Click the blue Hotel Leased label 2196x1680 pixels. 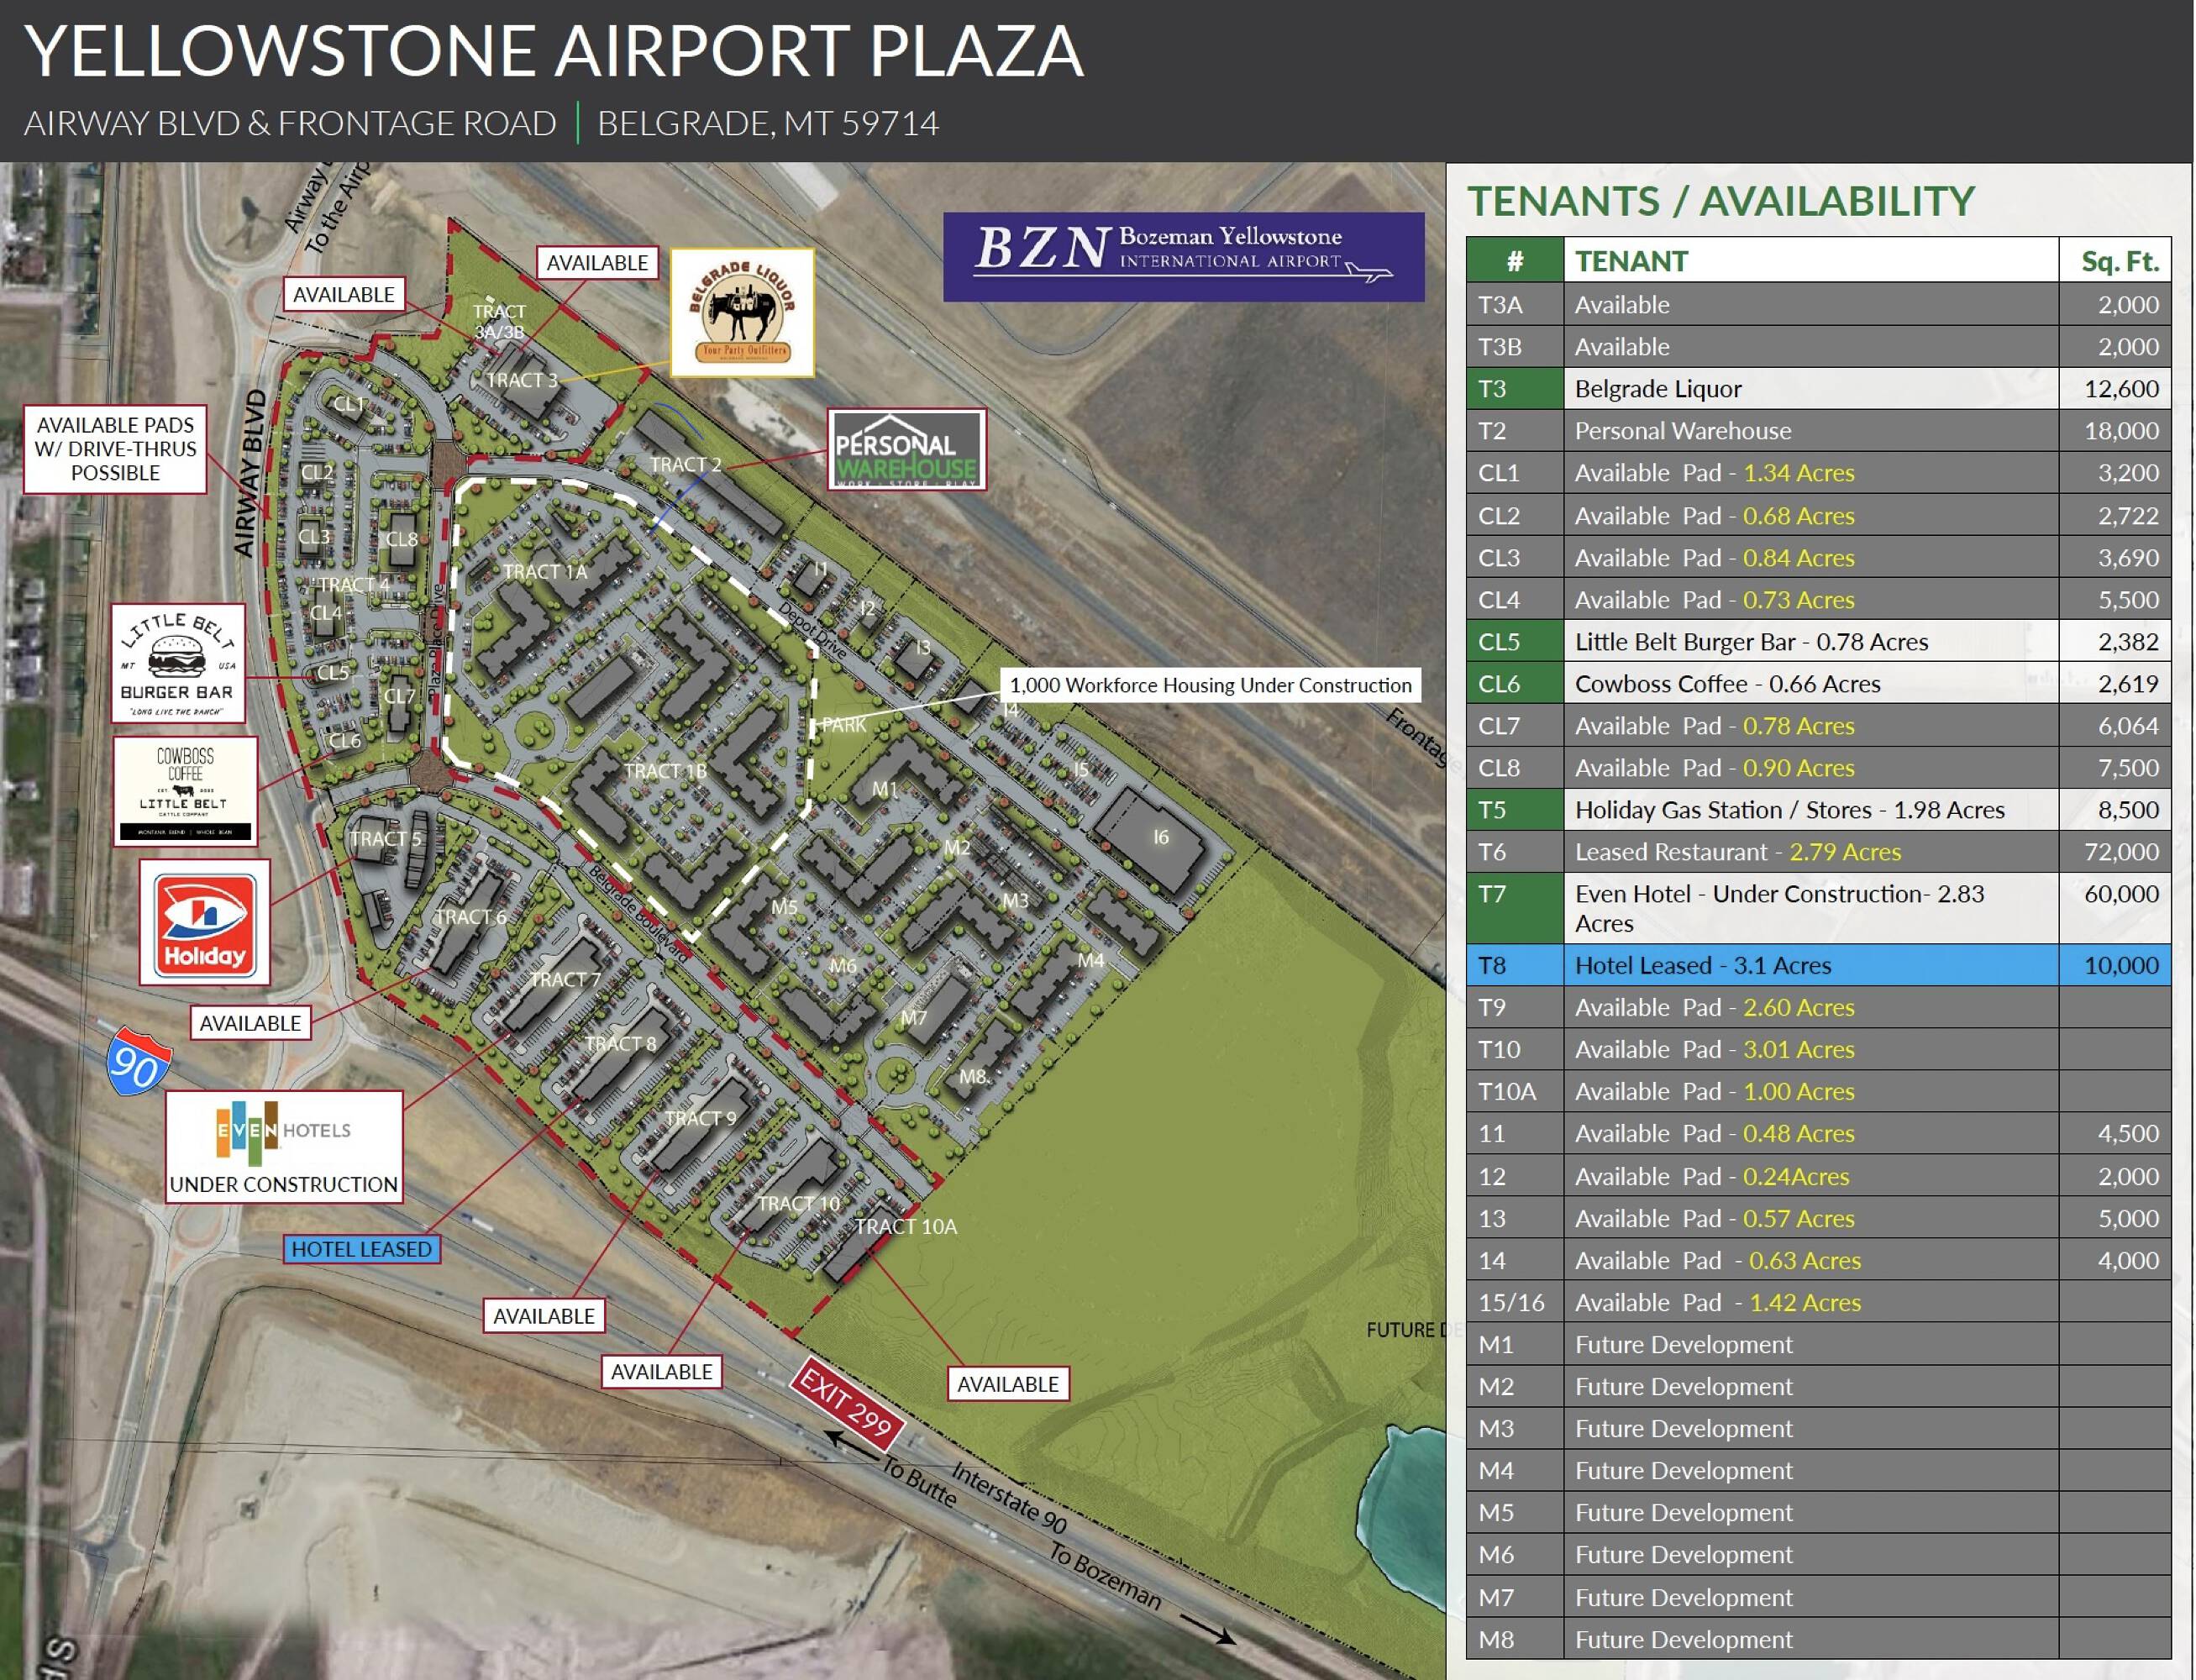[x=361, y=1249]
